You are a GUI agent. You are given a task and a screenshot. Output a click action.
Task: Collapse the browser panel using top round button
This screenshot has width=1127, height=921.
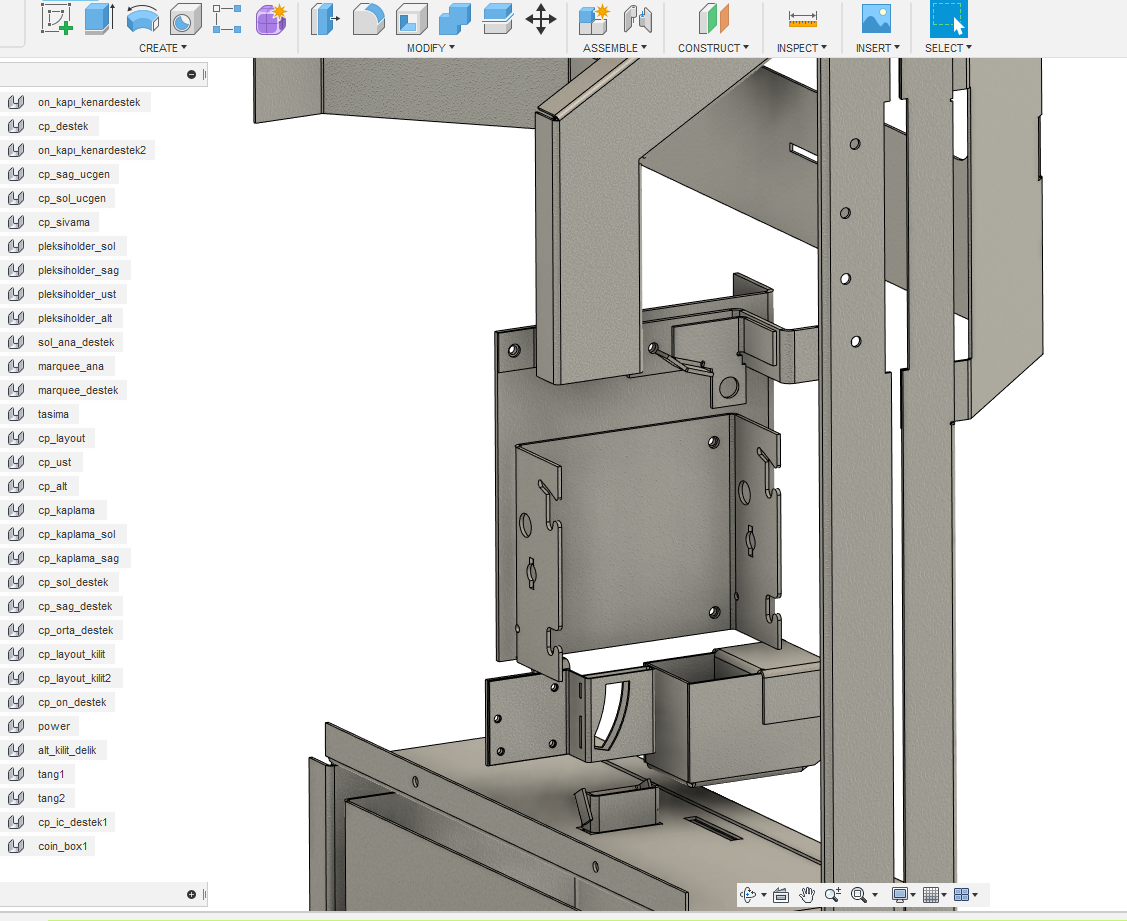coord(191,74)
